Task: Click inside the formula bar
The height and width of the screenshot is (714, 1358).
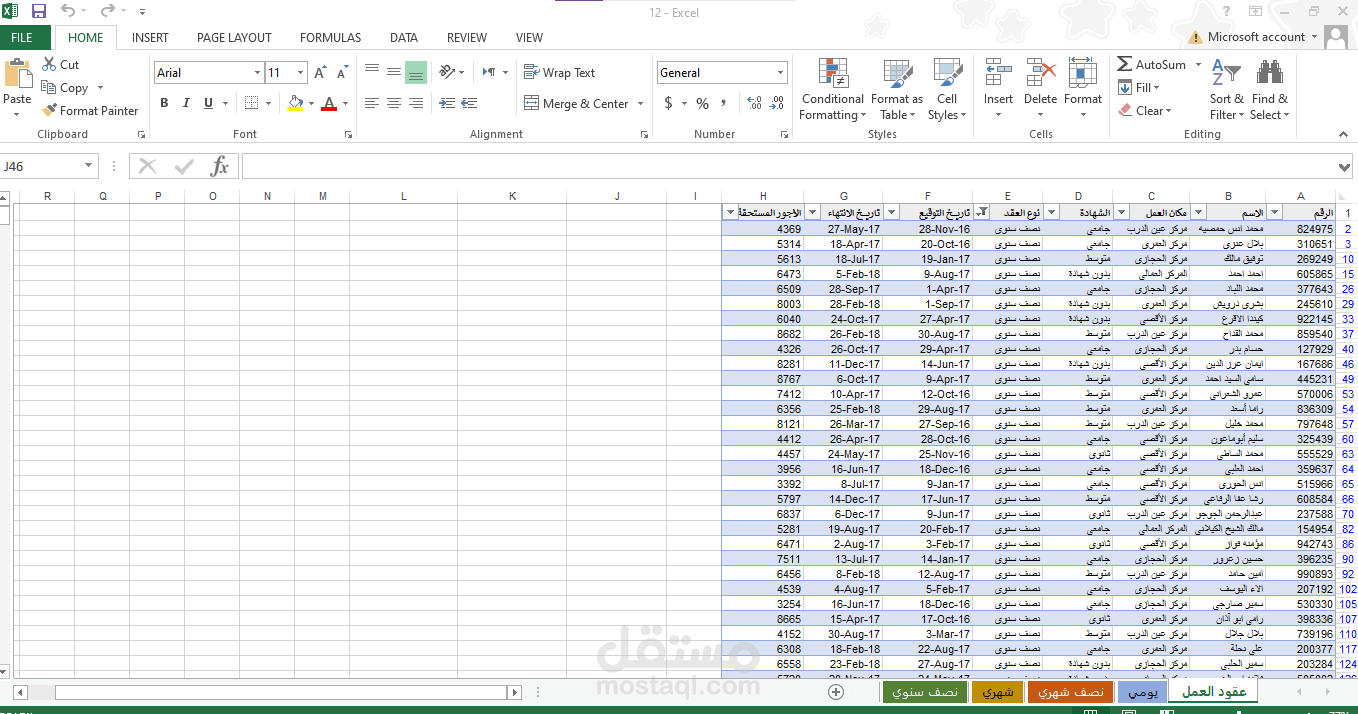Action: click(796, 166)
